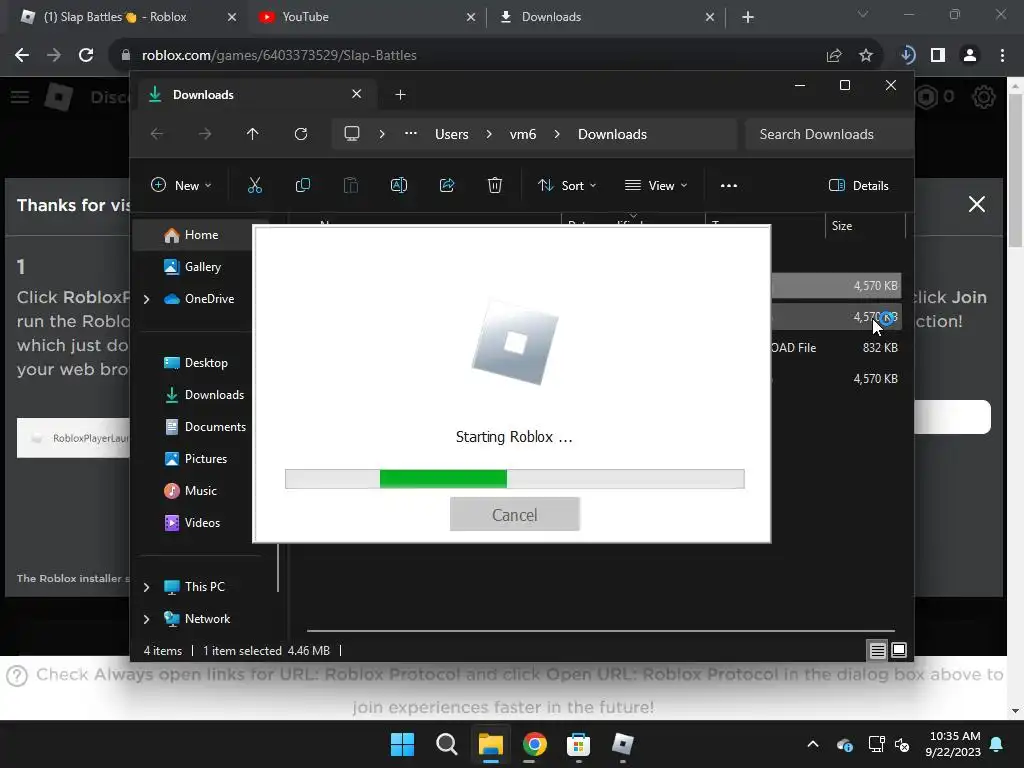Open the View dropdown menu
The width and height of the screenshot is (1024, 768).
click(x=656, y=185)
